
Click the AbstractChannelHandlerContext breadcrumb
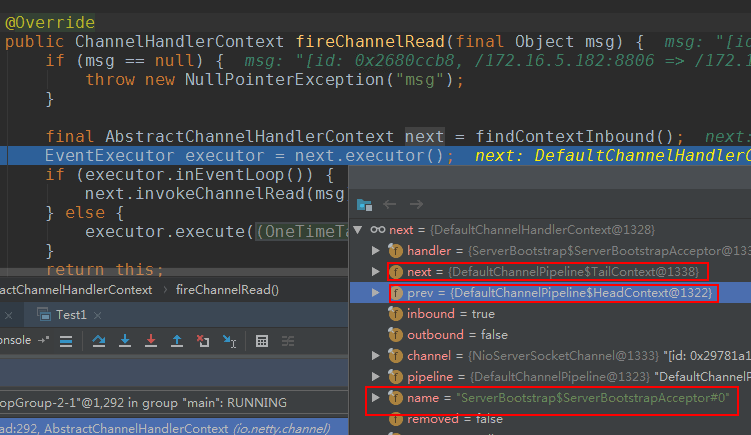76,290
